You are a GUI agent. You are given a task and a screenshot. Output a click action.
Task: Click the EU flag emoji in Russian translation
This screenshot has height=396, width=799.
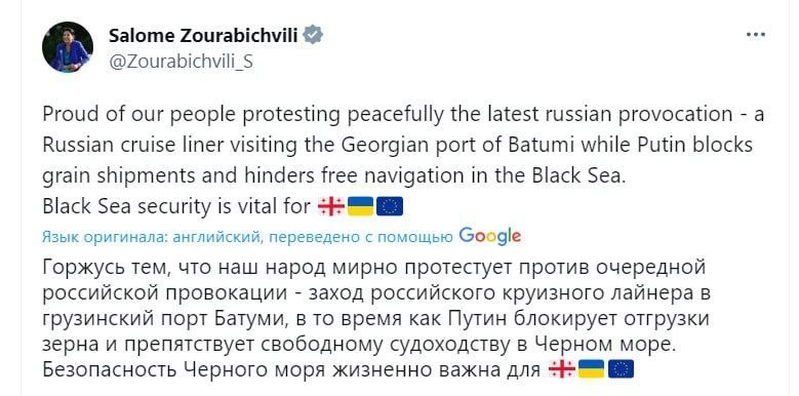pos(621,369)
